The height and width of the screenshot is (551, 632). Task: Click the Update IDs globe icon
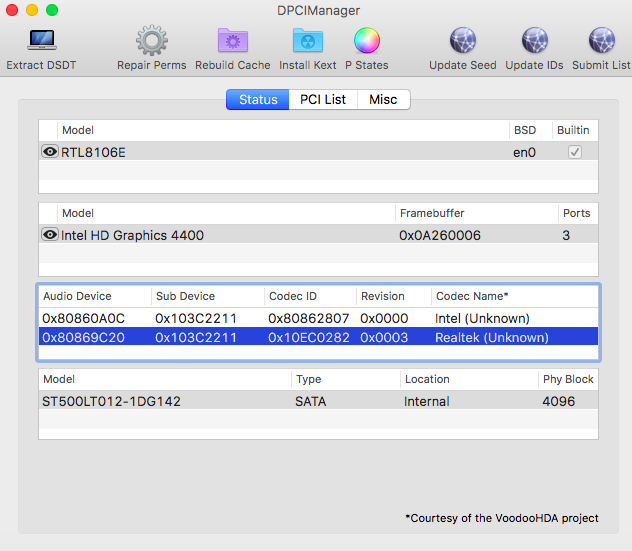click(534, 41)
